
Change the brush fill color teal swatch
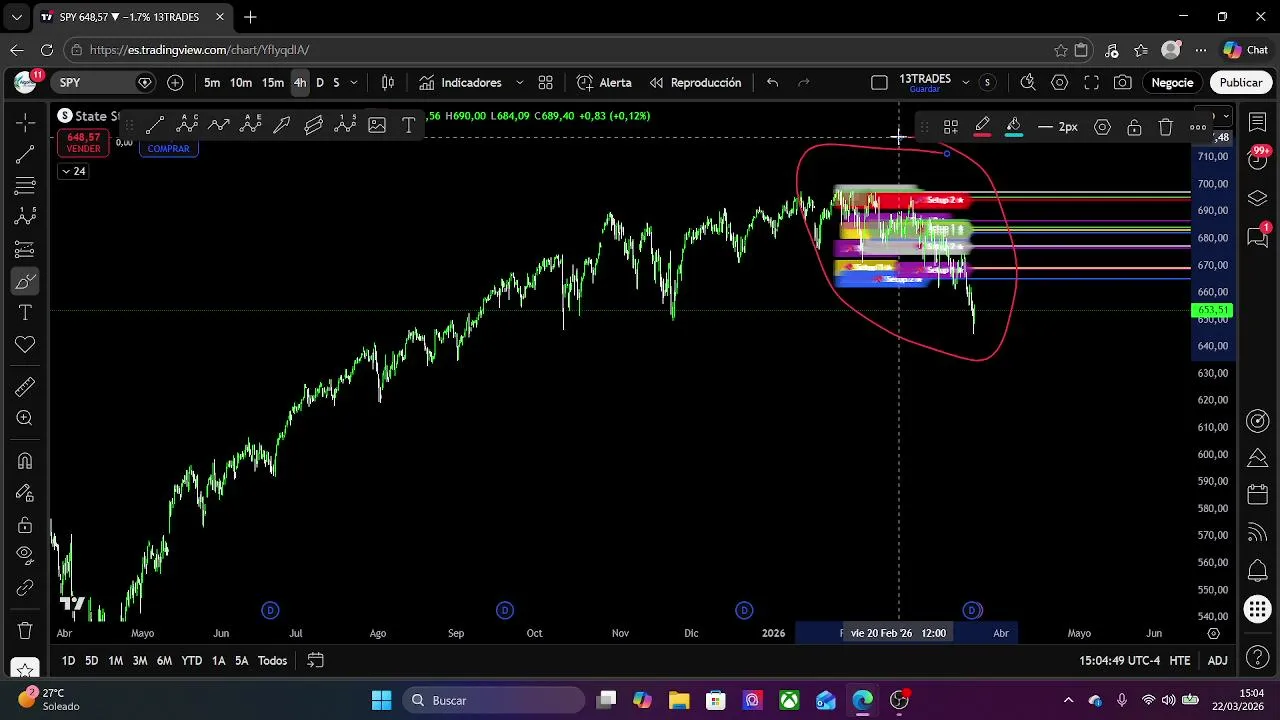(x=1014, y=127)
